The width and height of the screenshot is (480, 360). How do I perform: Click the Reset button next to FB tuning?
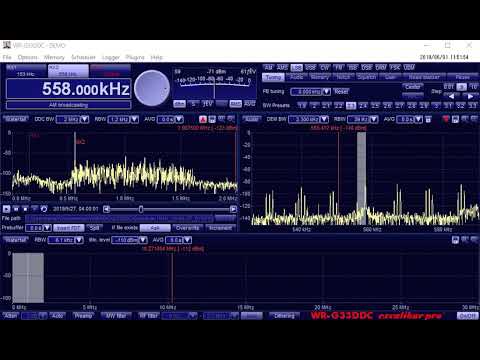tap(341, 91)
